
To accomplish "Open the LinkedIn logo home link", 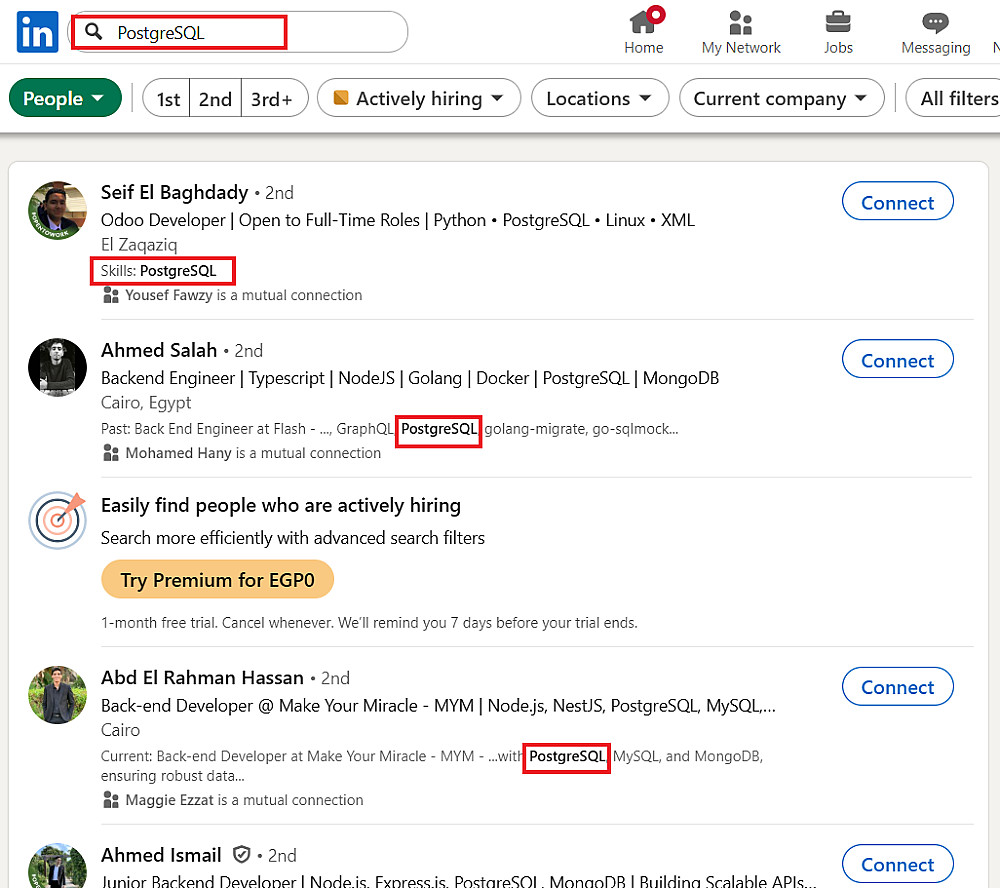I will [x=37, y=32].
